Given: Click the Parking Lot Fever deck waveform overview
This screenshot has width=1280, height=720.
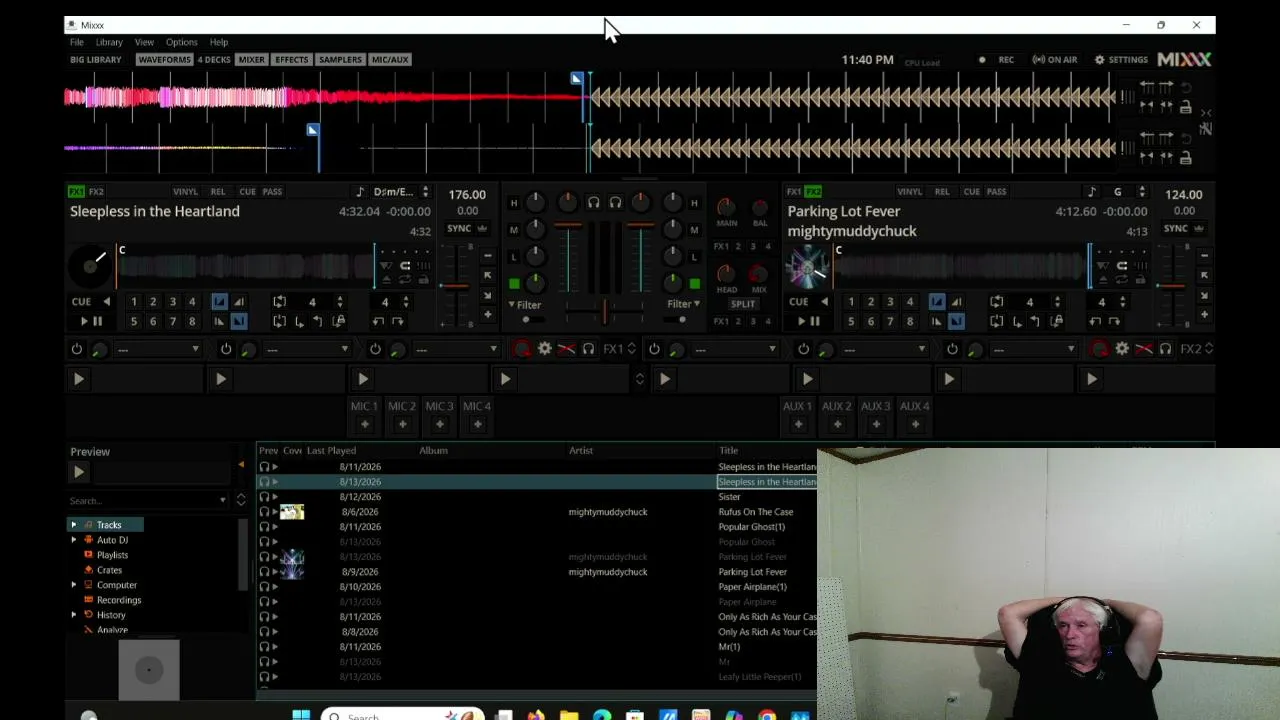Looking at the screenshot, I should 962,266.
